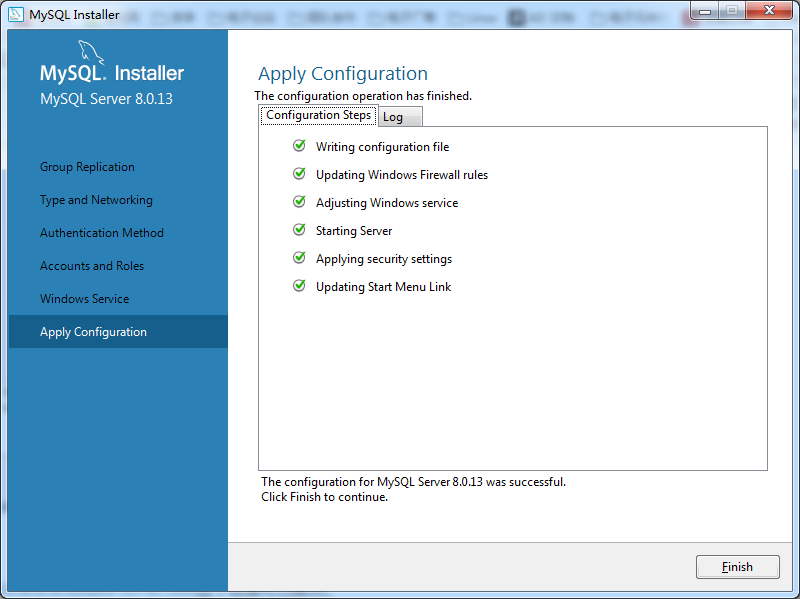Click the Updating Windows Firewall rules checkmark icon
Image resolution: width=800 pixels, height=599 pixels.
tap(299, 174)
